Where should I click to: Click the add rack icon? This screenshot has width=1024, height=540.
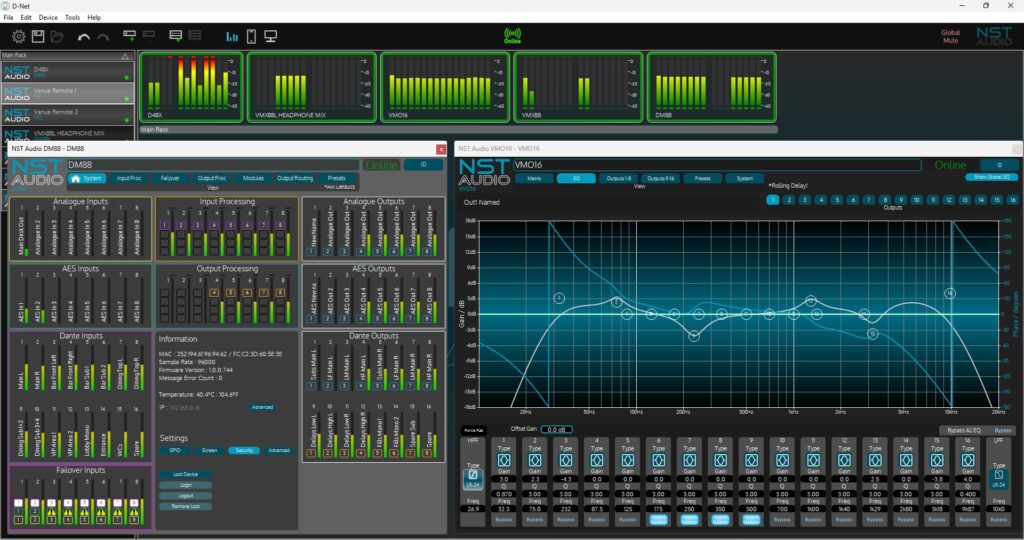pos(176,36)
